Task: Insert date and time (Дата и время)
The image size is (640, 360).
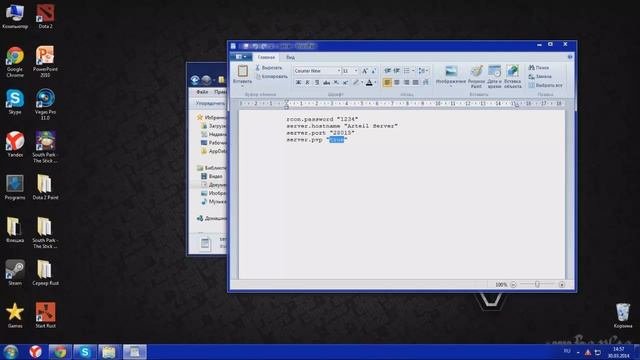Action: tap(494, 76)
